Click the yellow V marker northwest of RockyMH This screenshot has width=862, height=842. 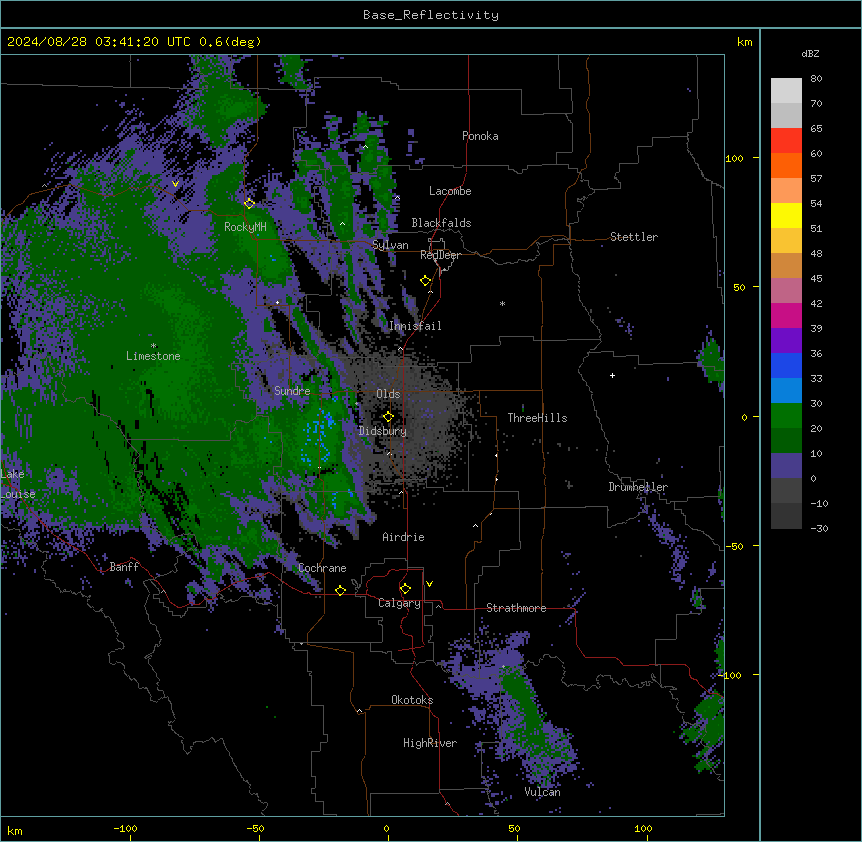tap(175, 184)
